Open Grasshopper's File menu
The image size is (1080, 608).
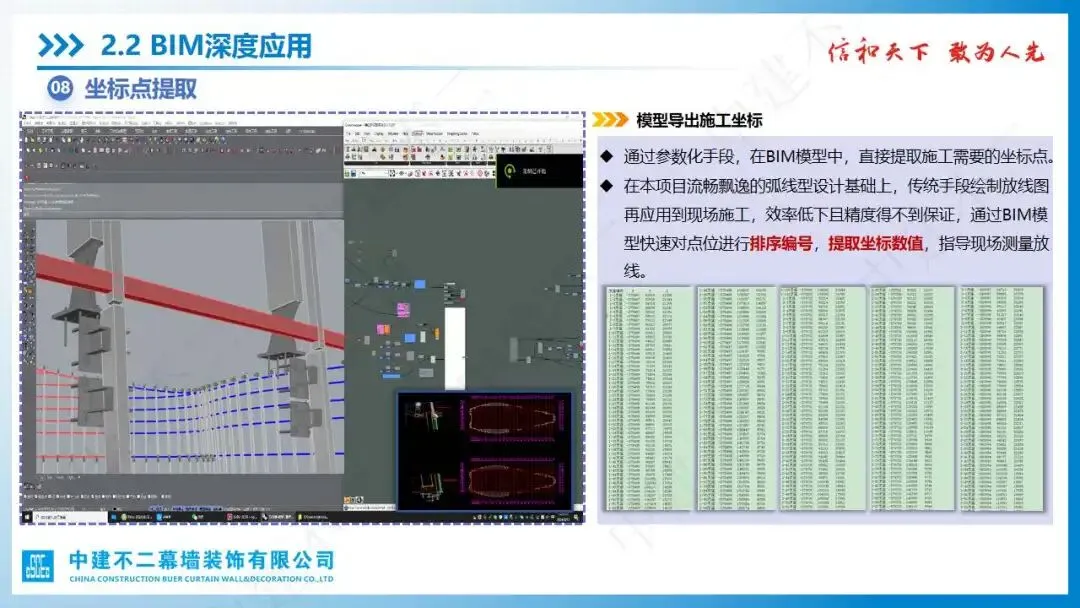348,134
